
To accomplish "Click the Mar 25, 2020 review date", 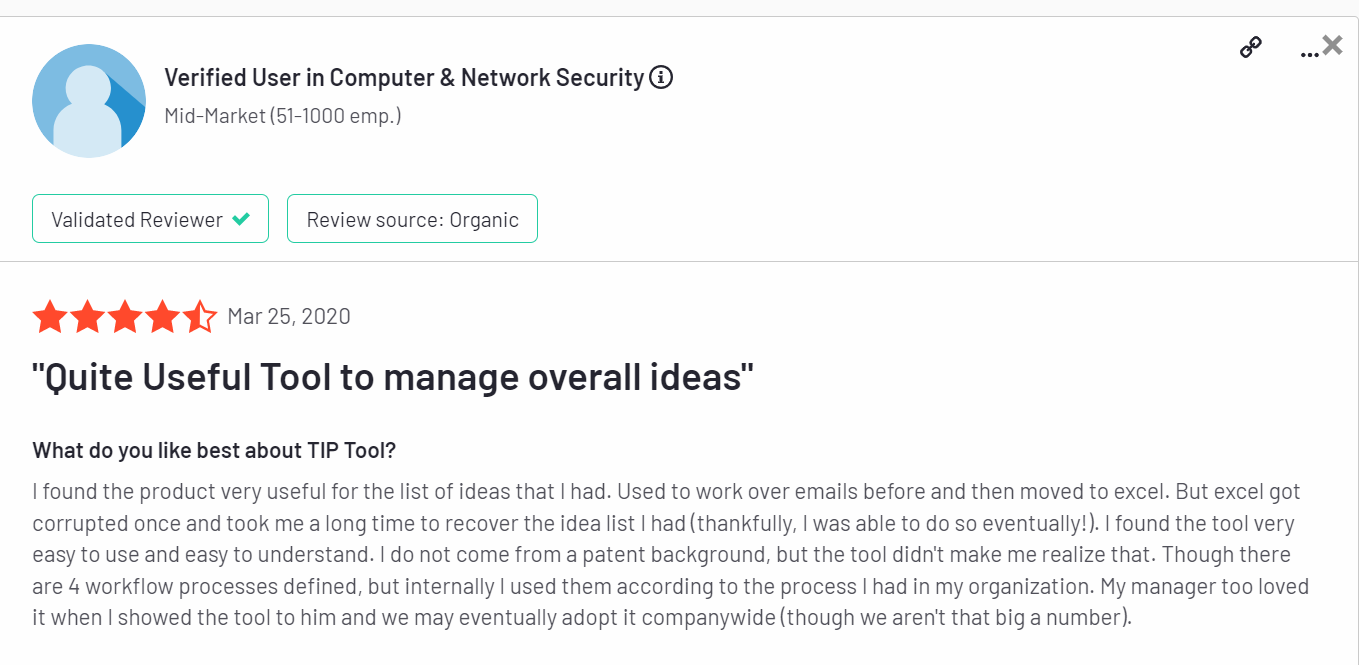I will click(289, 317).
